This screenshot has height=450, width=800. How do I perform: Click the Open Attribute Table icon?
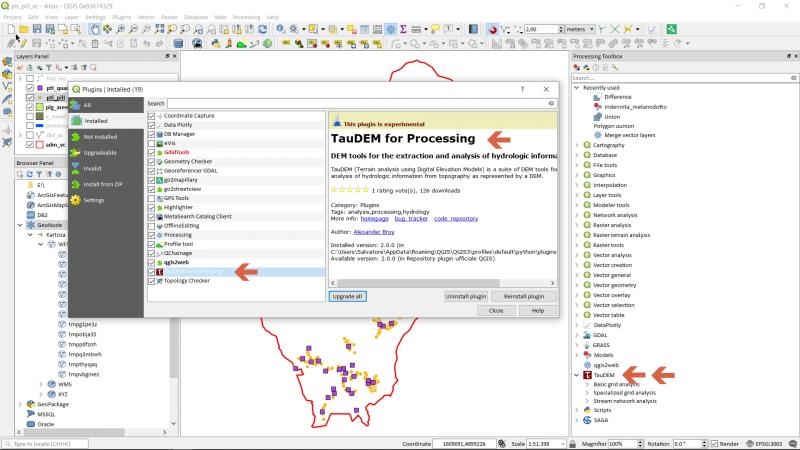click(x=364, y=30)
